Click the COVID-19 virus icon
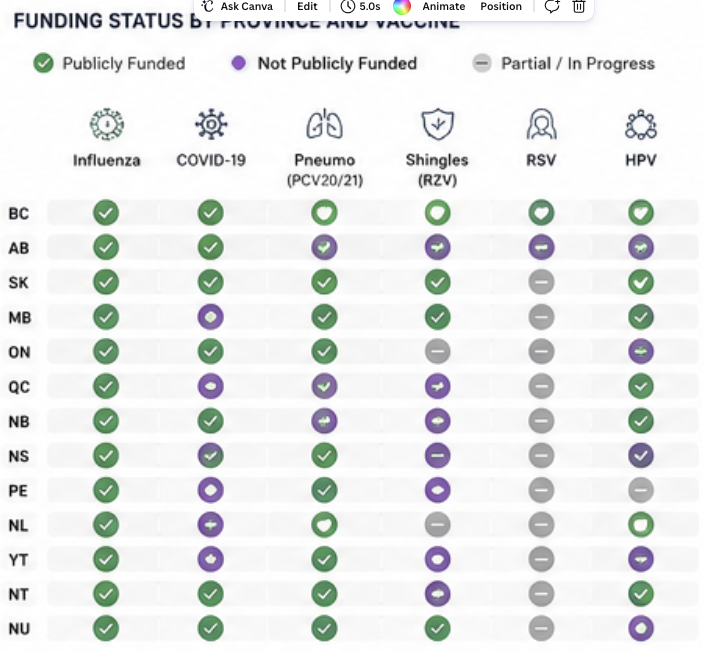Screen dimensions: 703x652 coord(211,124)
